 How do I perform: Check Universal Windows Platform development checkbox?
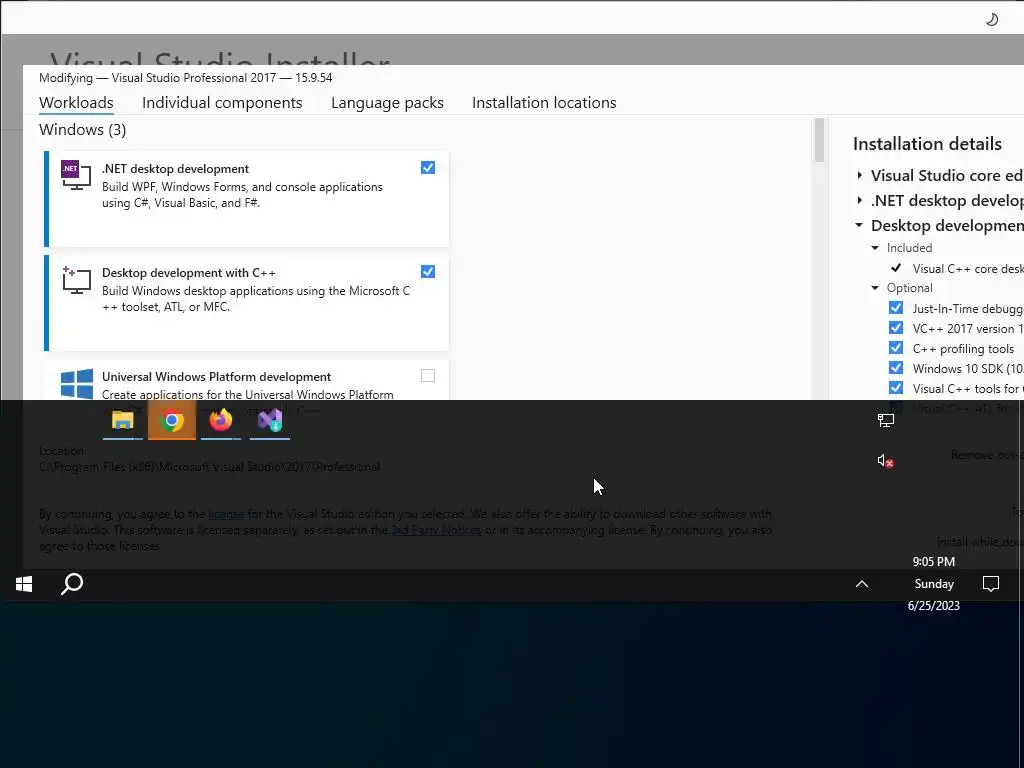click(428, 376)
